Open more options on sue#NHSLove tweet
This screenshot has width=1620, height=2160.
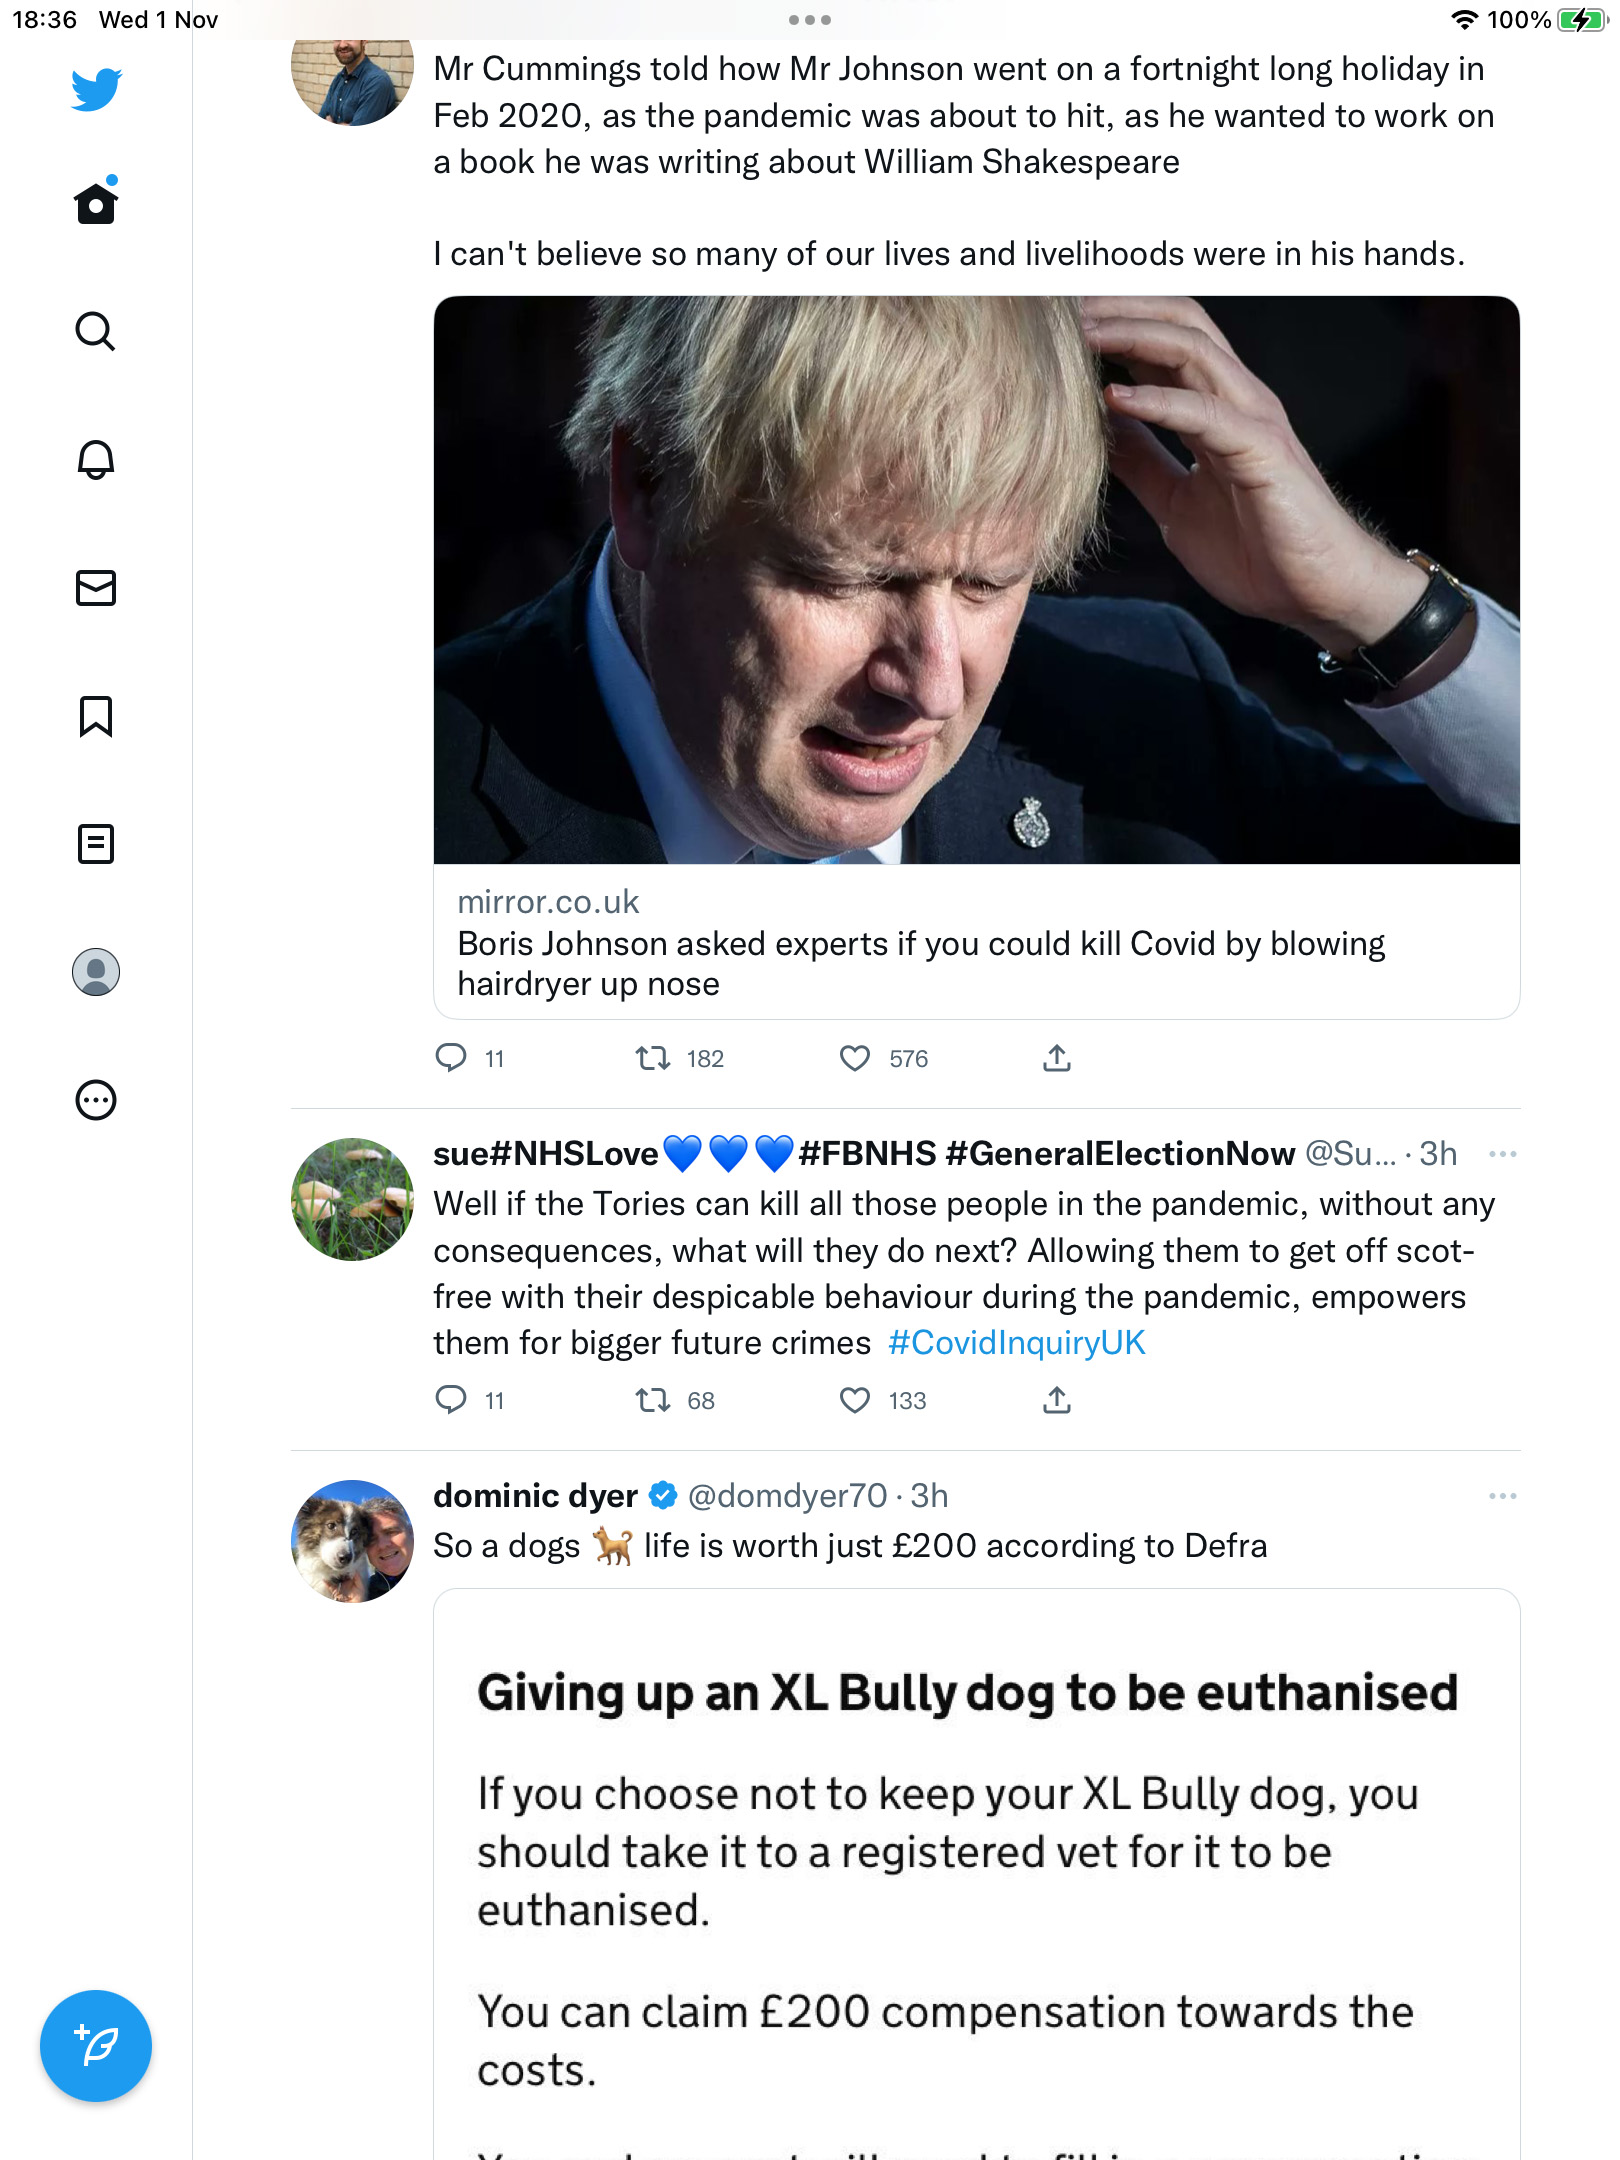(x=1502, y=1154)
